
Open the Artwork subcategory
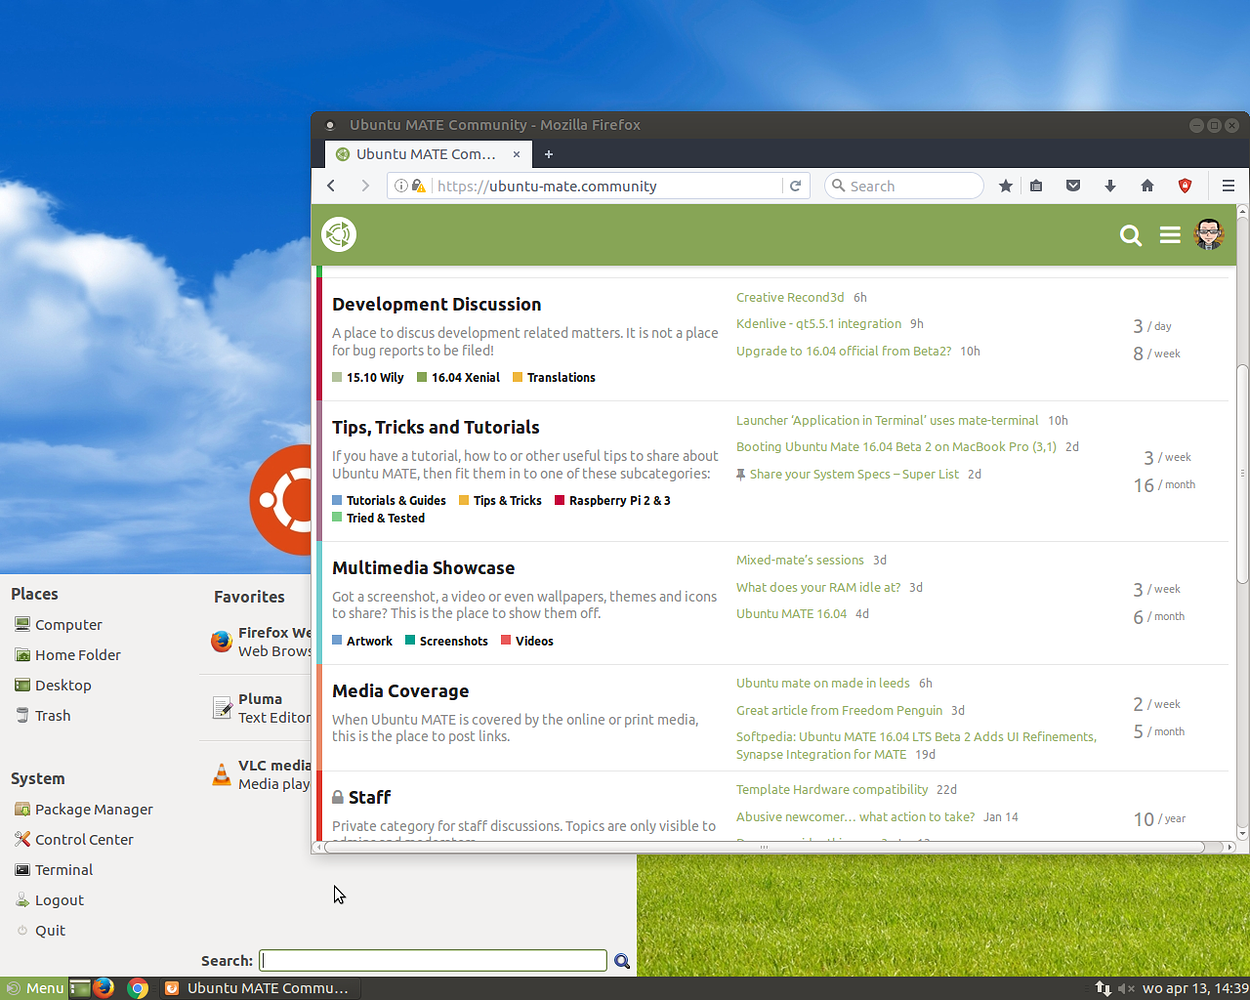[362, 642]
